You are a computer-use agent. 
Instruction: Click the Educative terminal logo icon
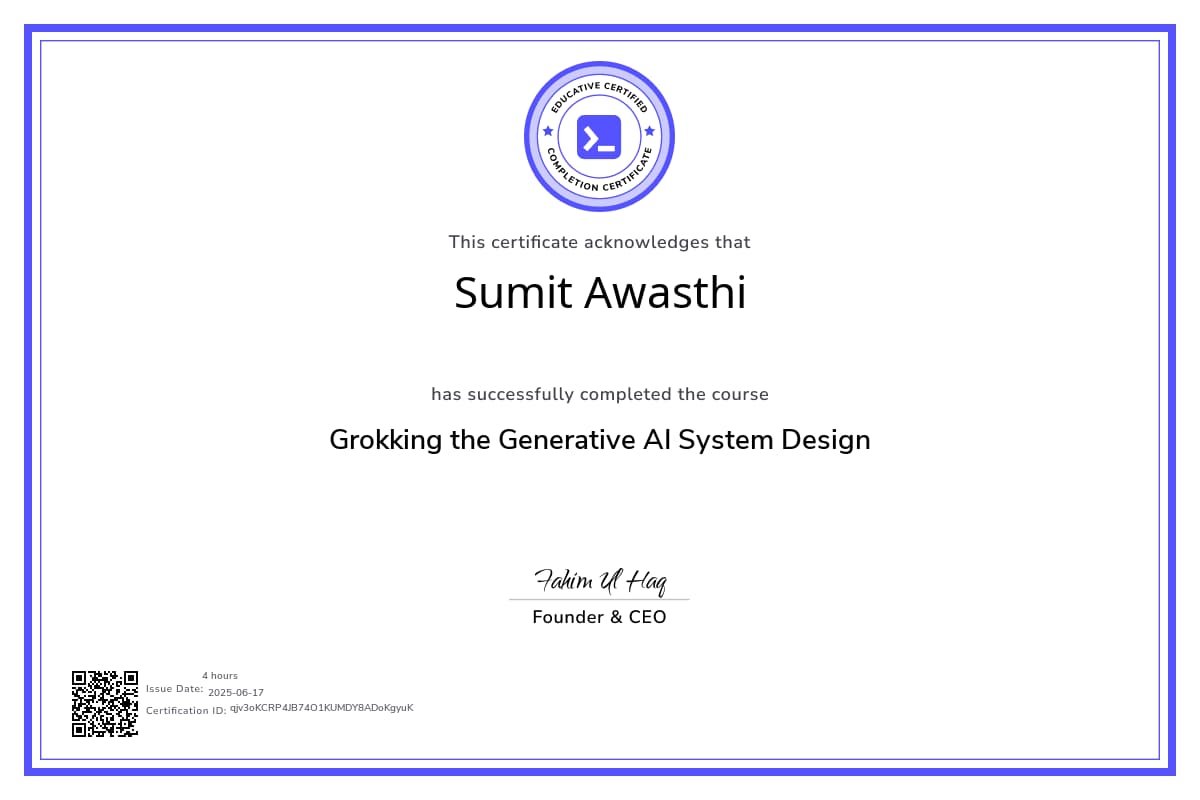click(599, 137)
